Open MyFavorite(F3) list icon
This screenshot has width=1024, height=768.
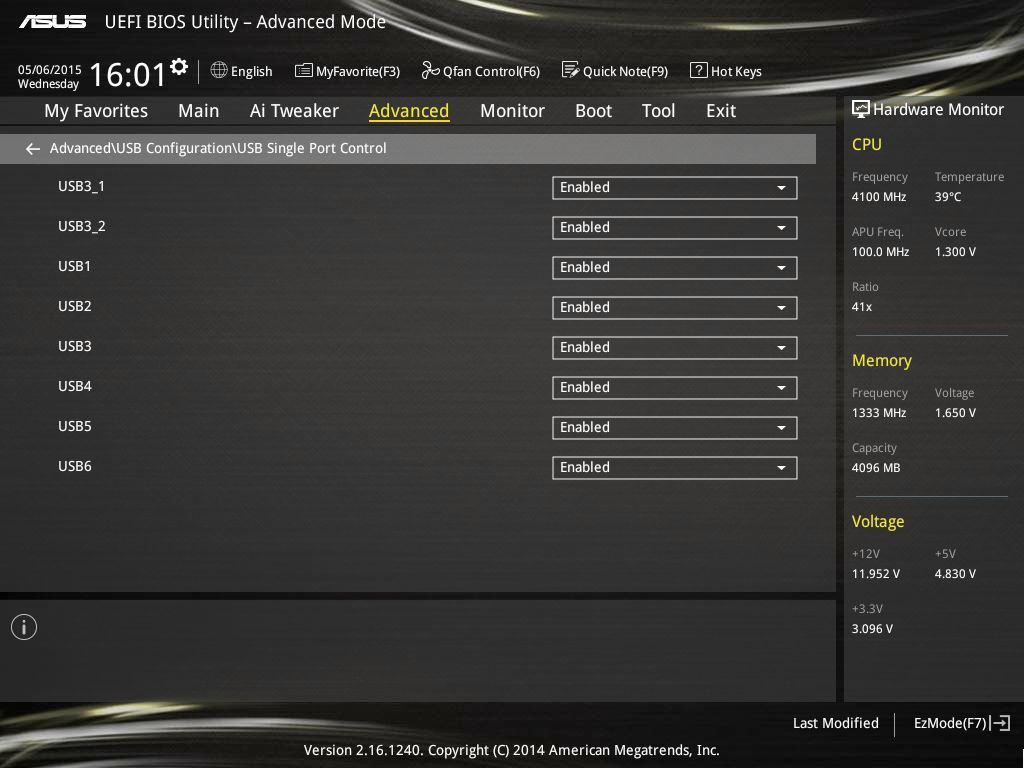point(303,71)
